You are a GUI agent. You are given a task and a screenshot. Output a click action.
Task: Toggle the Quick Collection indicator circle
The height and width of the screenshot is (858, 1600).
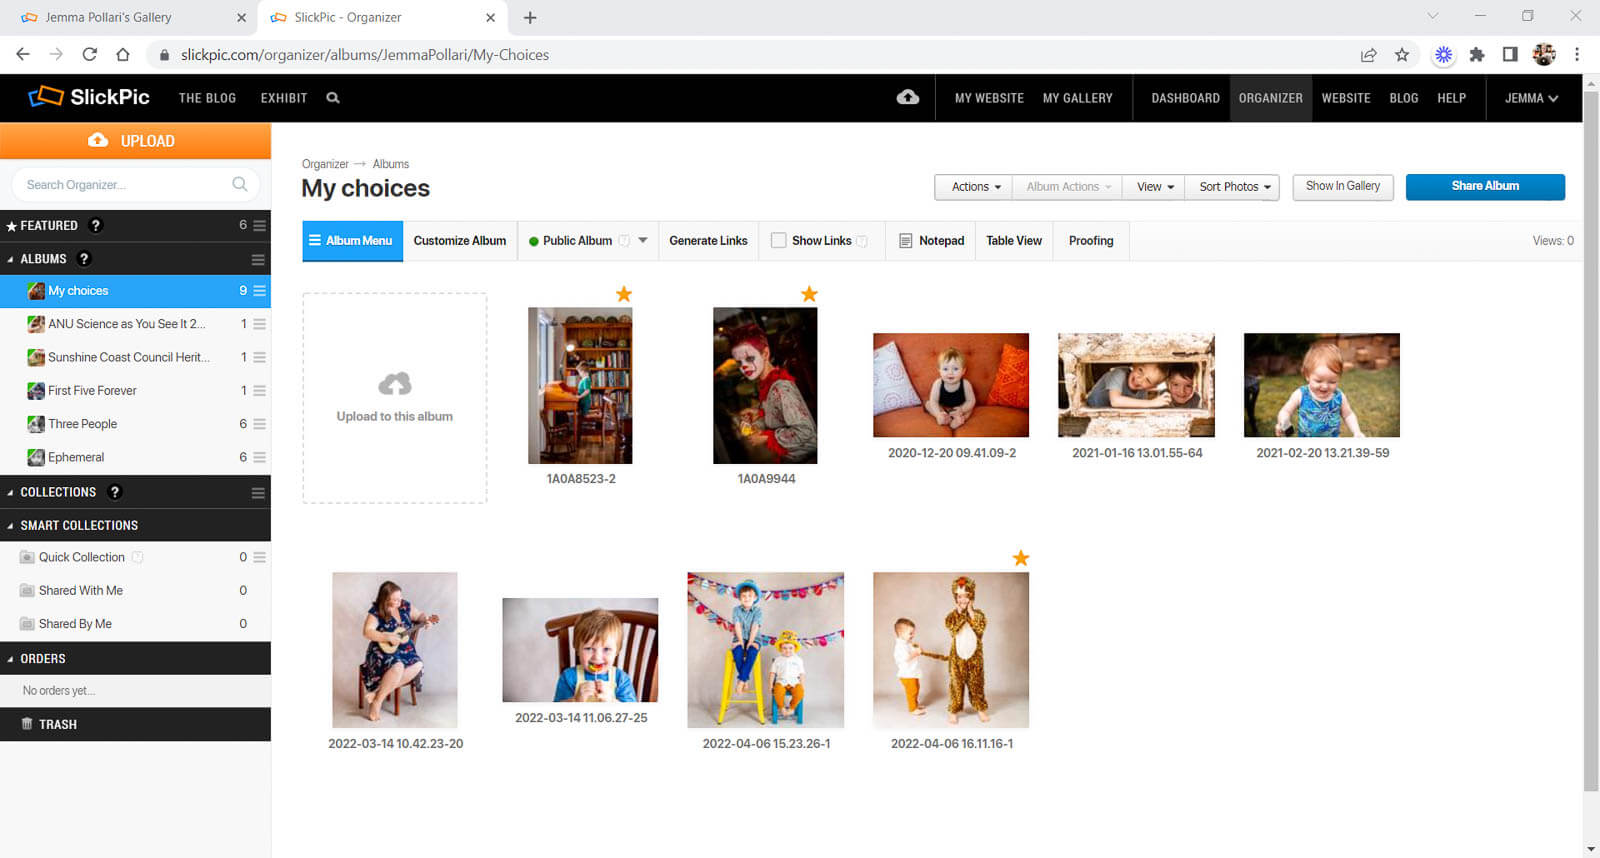138,557
